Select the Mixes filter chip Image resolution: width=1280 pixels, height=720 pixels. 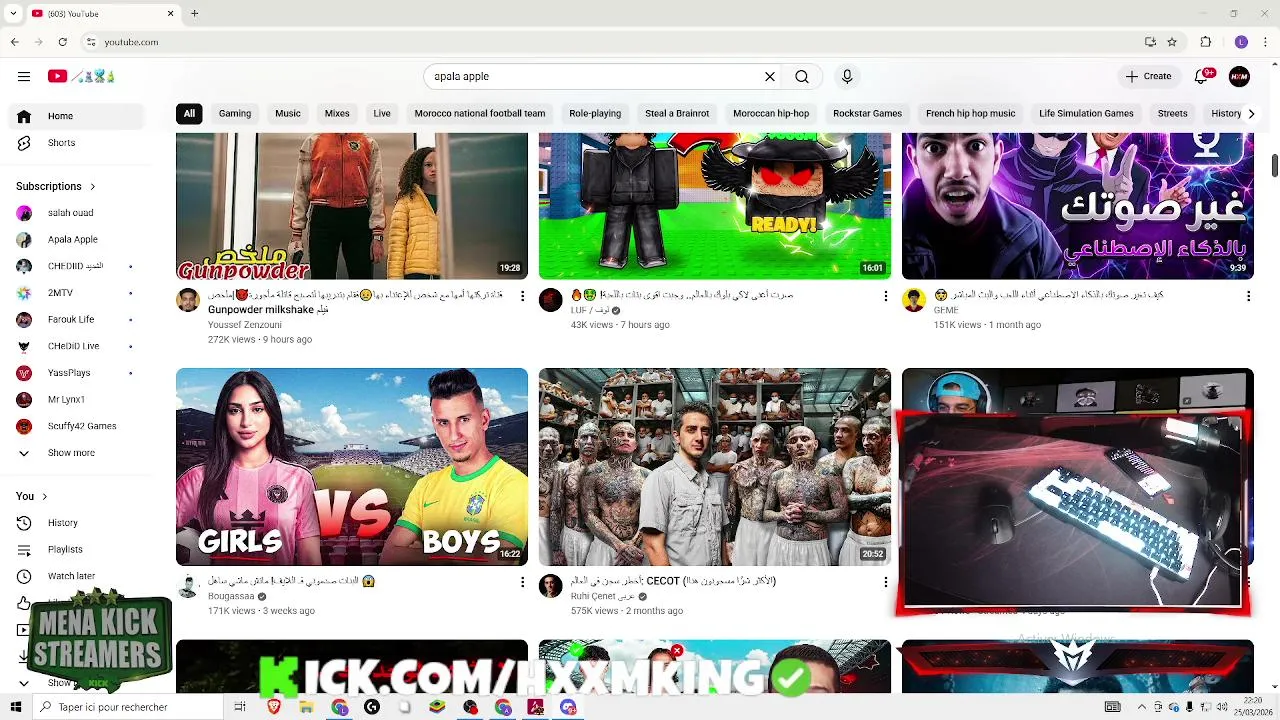click(337, 114)
